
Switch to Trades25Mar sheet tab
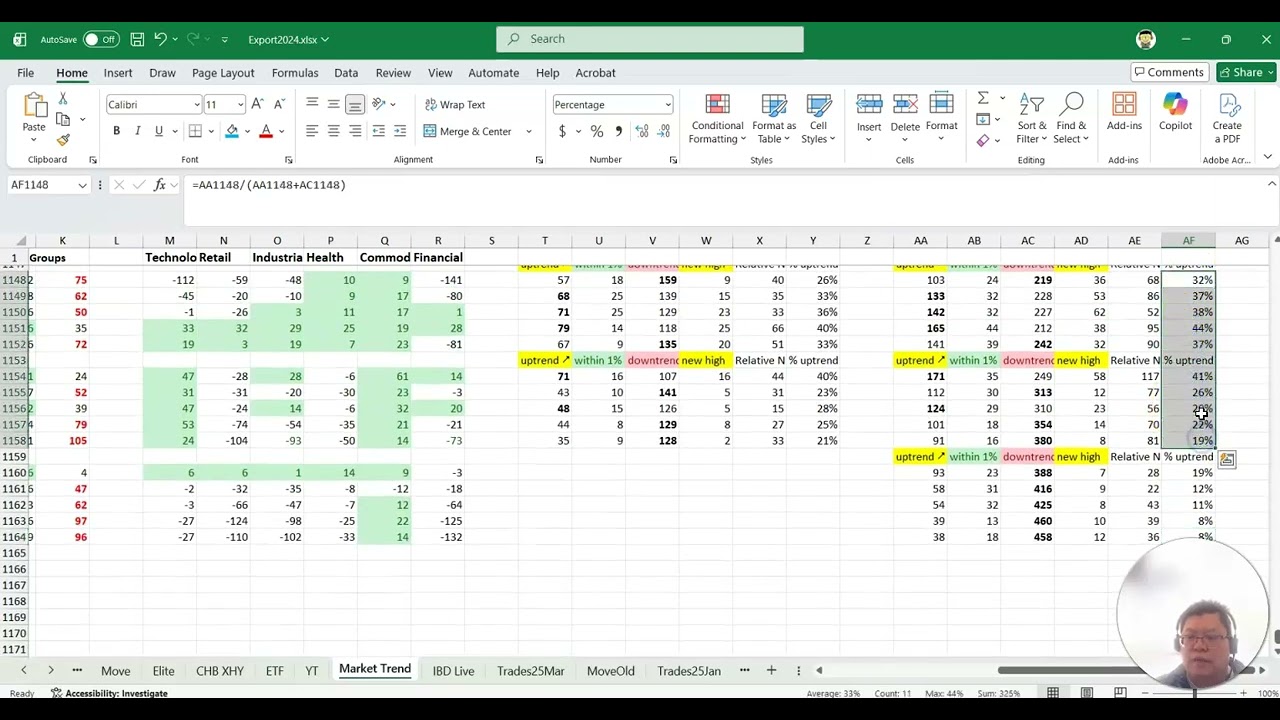pos(531,671)
